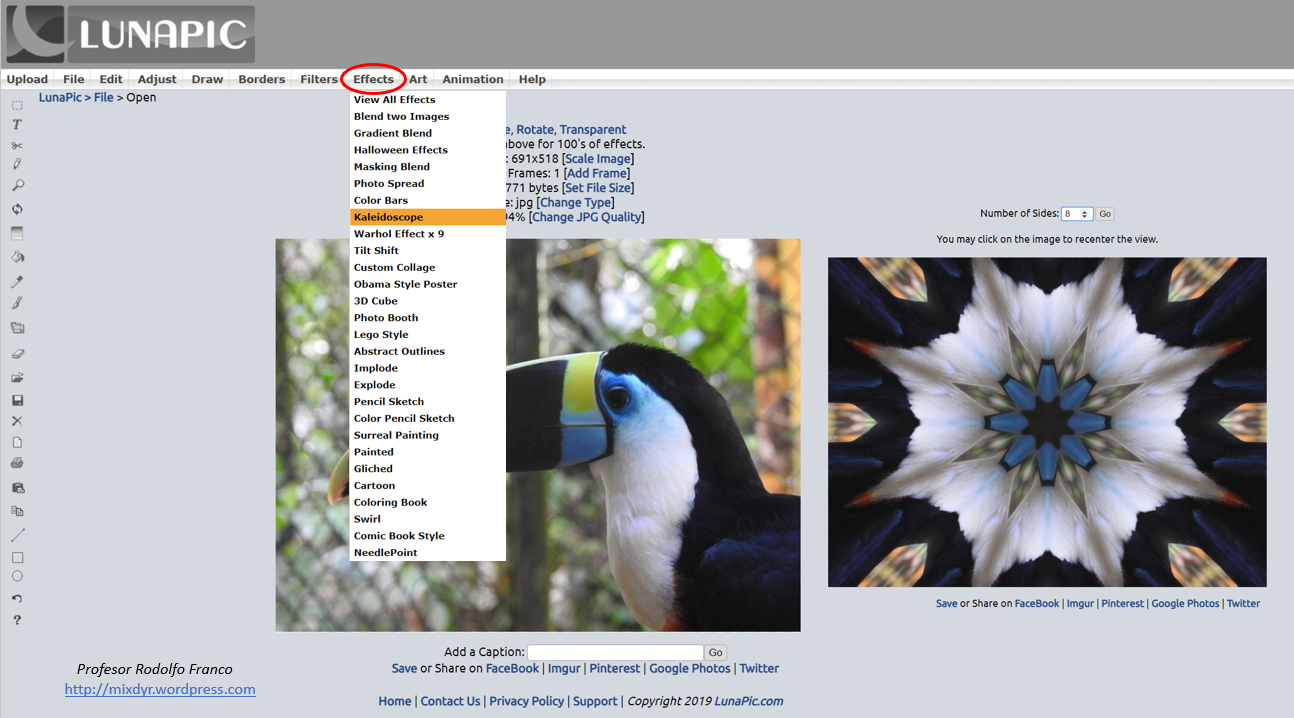Click the question mark help icon

[17, 620]
